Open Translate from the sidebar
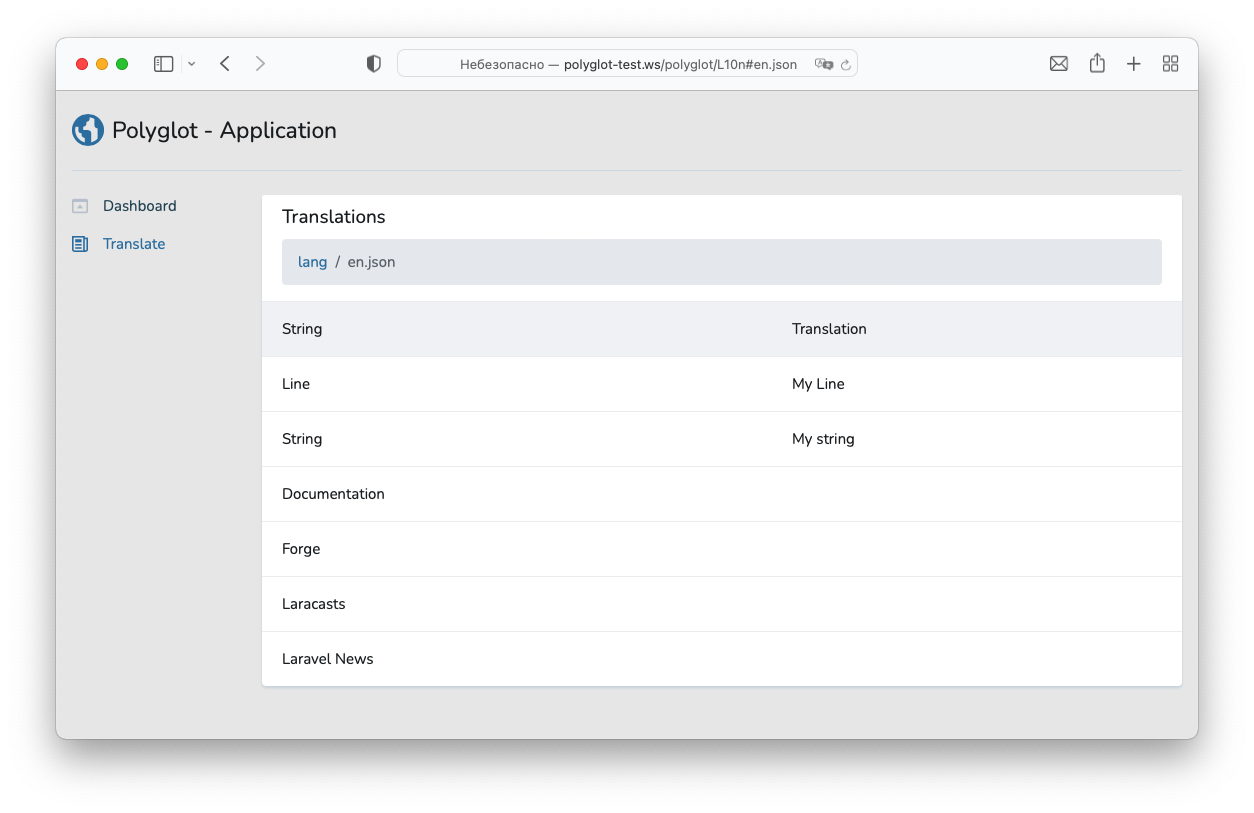 click(x=134, y=244)
